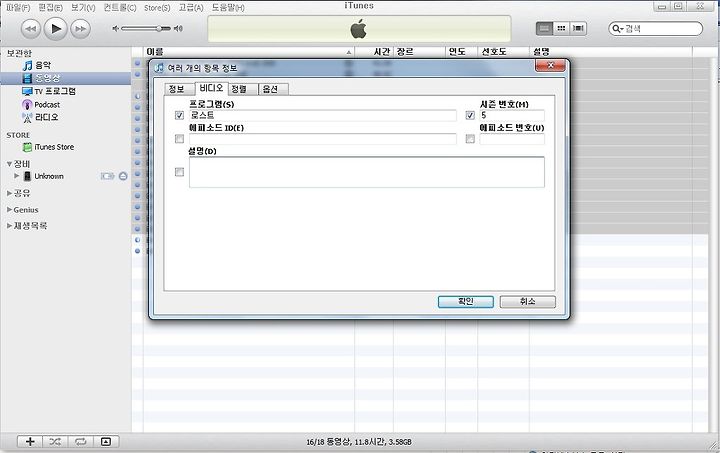This screenshot has width=720, height=453.
Task: Toggle the 프로그램(S) checkbox
Action: (x=180, y=115)
